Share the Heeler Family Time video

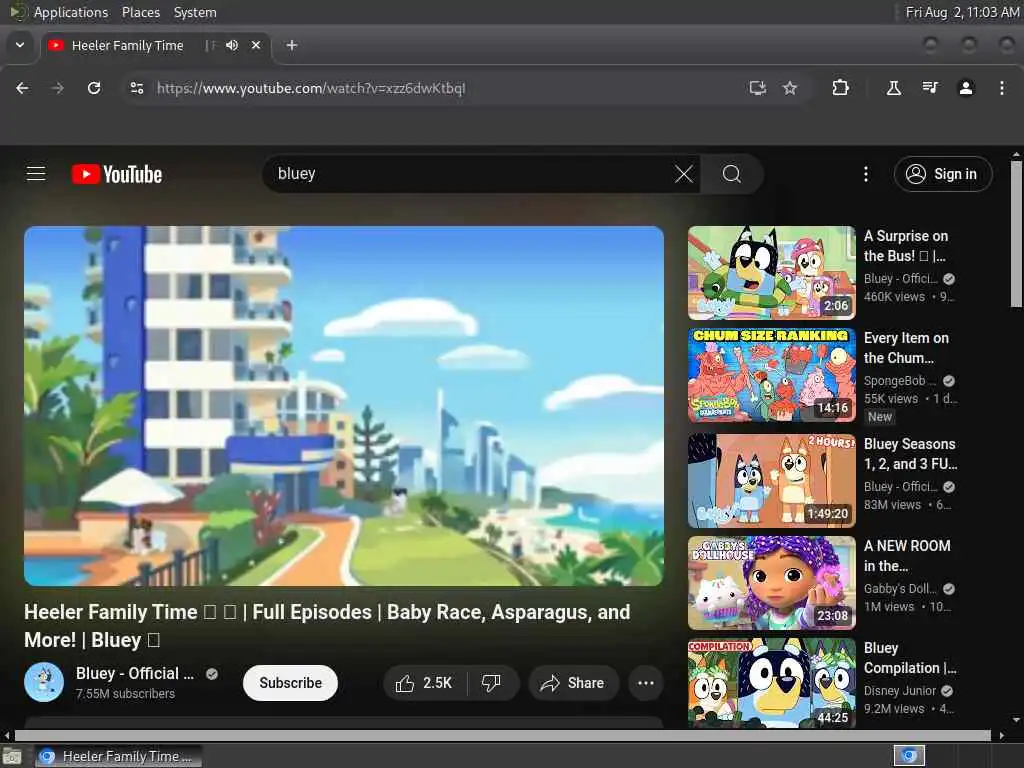pos(573,683)
